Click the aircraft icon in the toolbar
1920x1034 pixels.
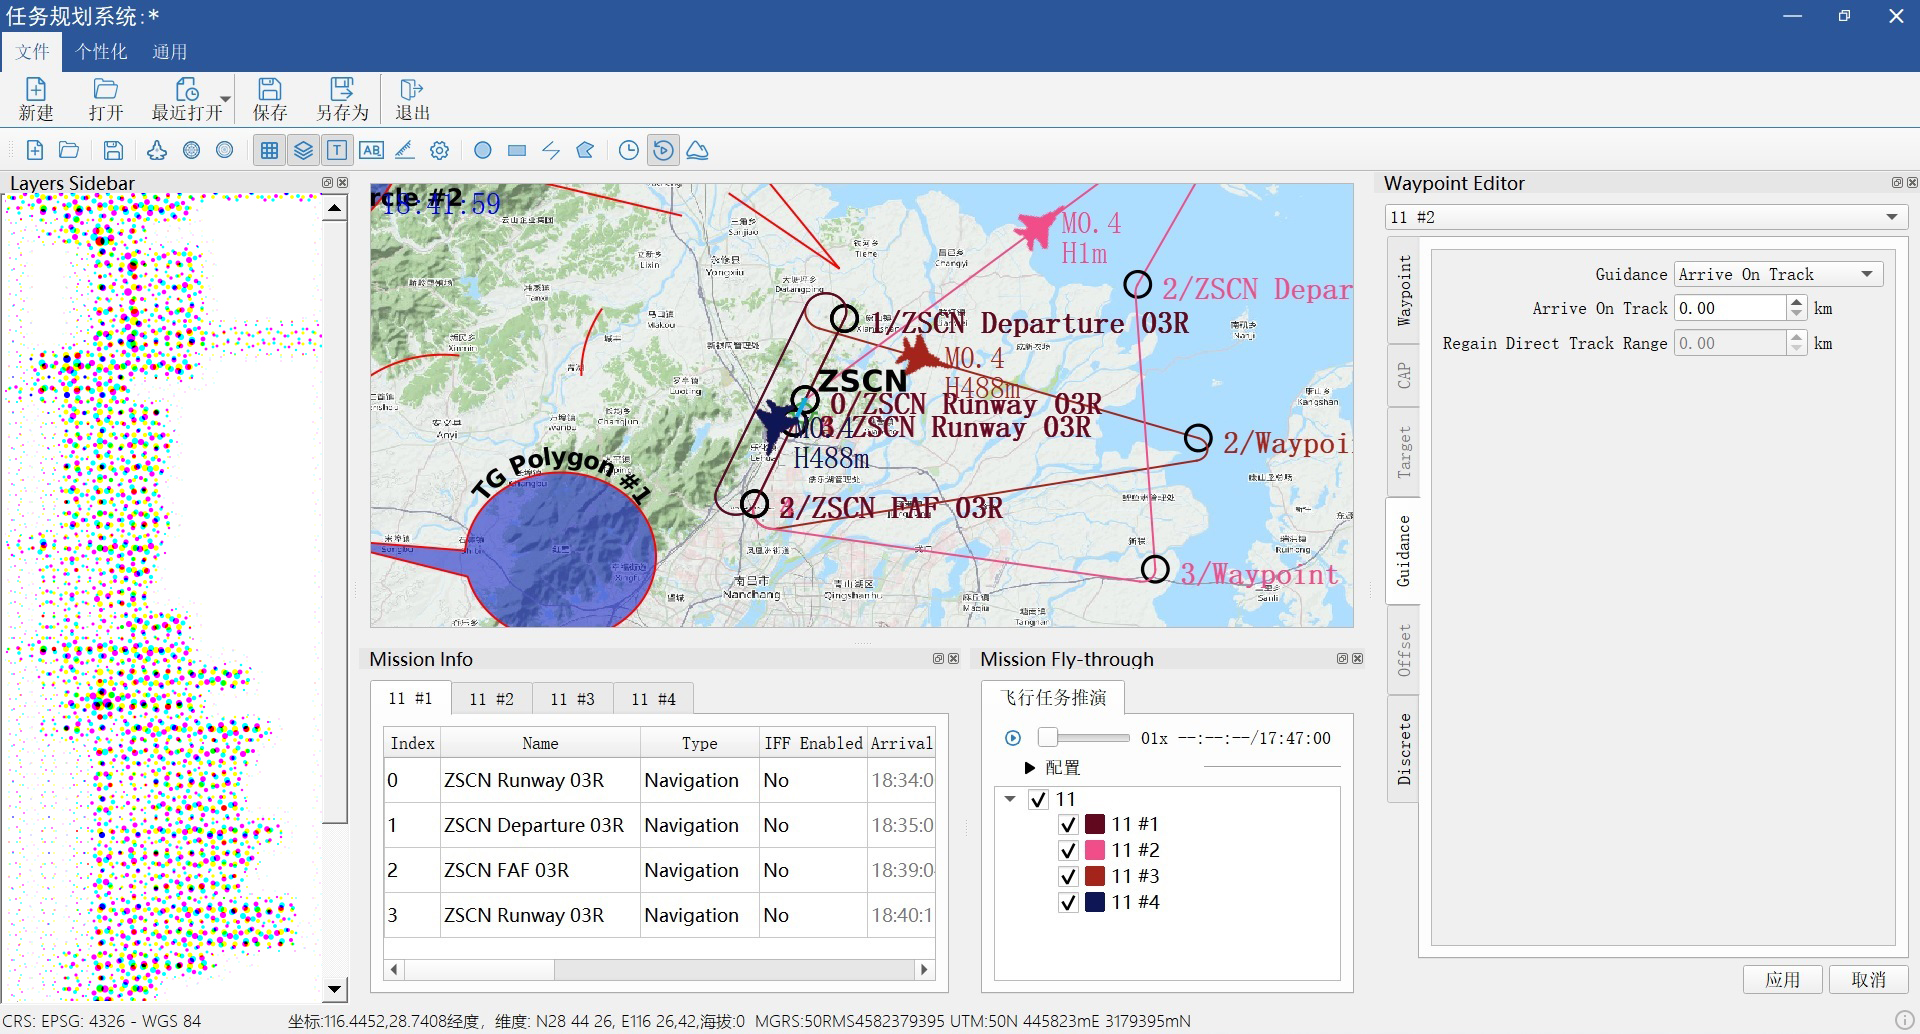click(x=157, y=150)
